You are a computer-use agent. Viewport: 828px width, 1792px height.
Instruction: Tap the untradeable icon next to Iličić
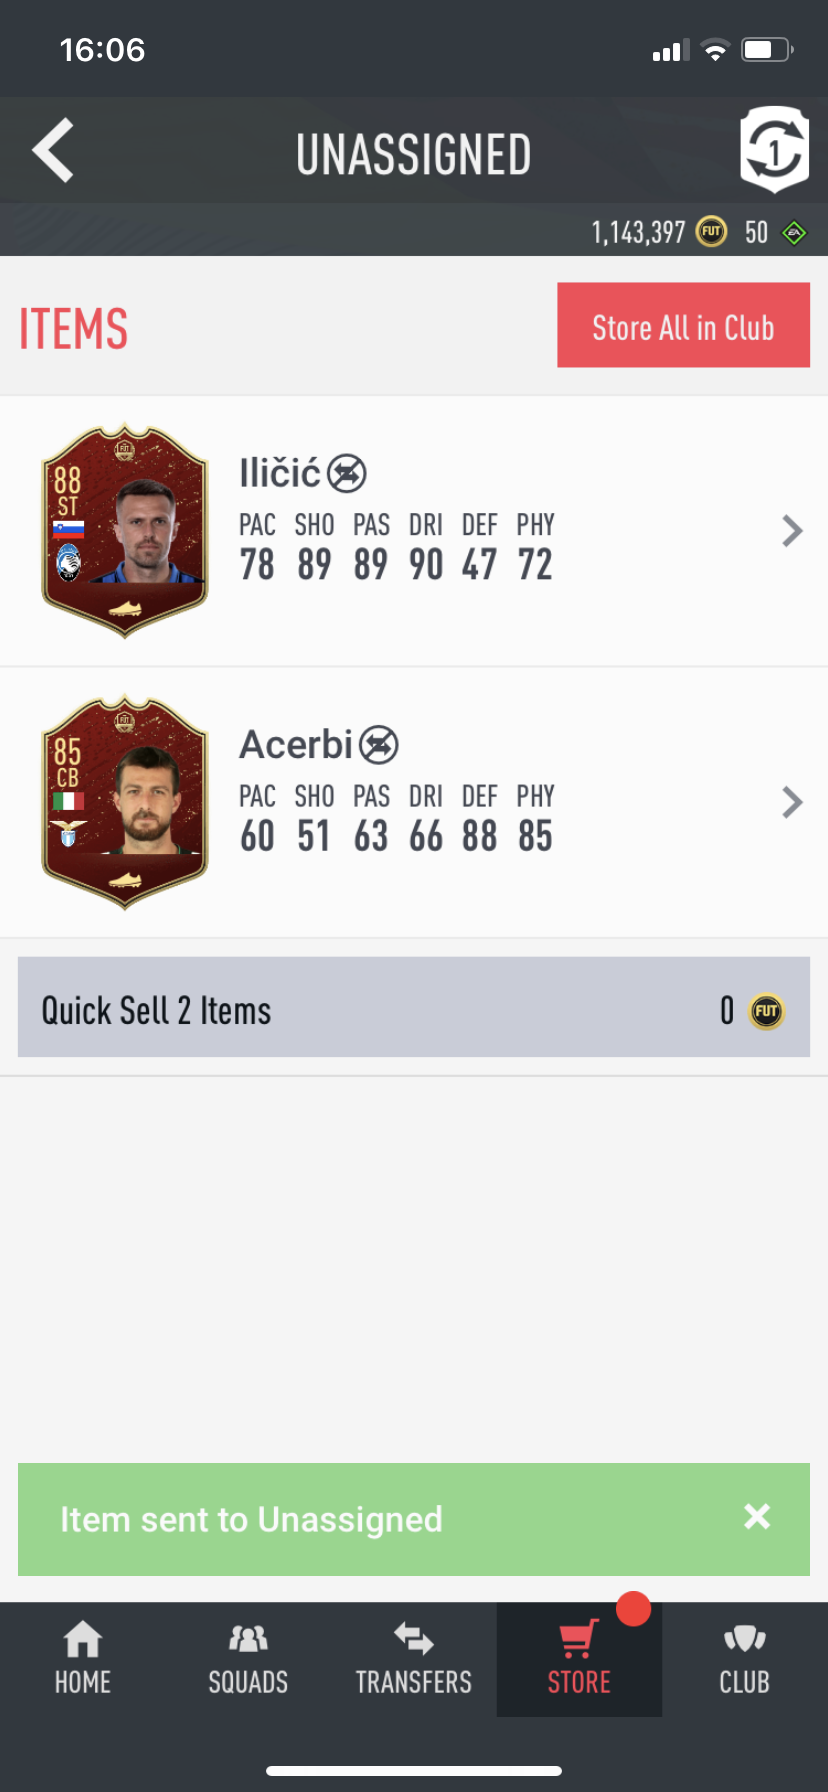347,473
